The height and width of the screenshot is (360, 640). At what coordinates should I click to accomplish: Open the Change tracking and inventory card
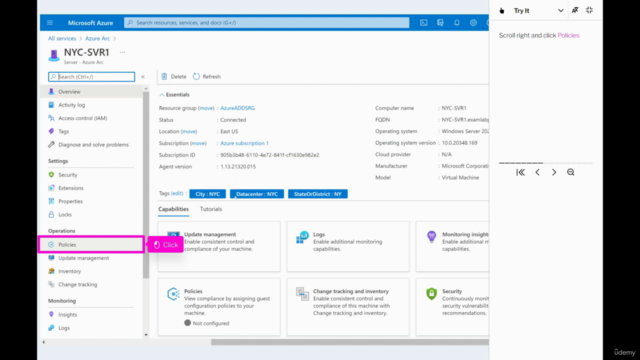pyautogui.click(x=348, y=307)
